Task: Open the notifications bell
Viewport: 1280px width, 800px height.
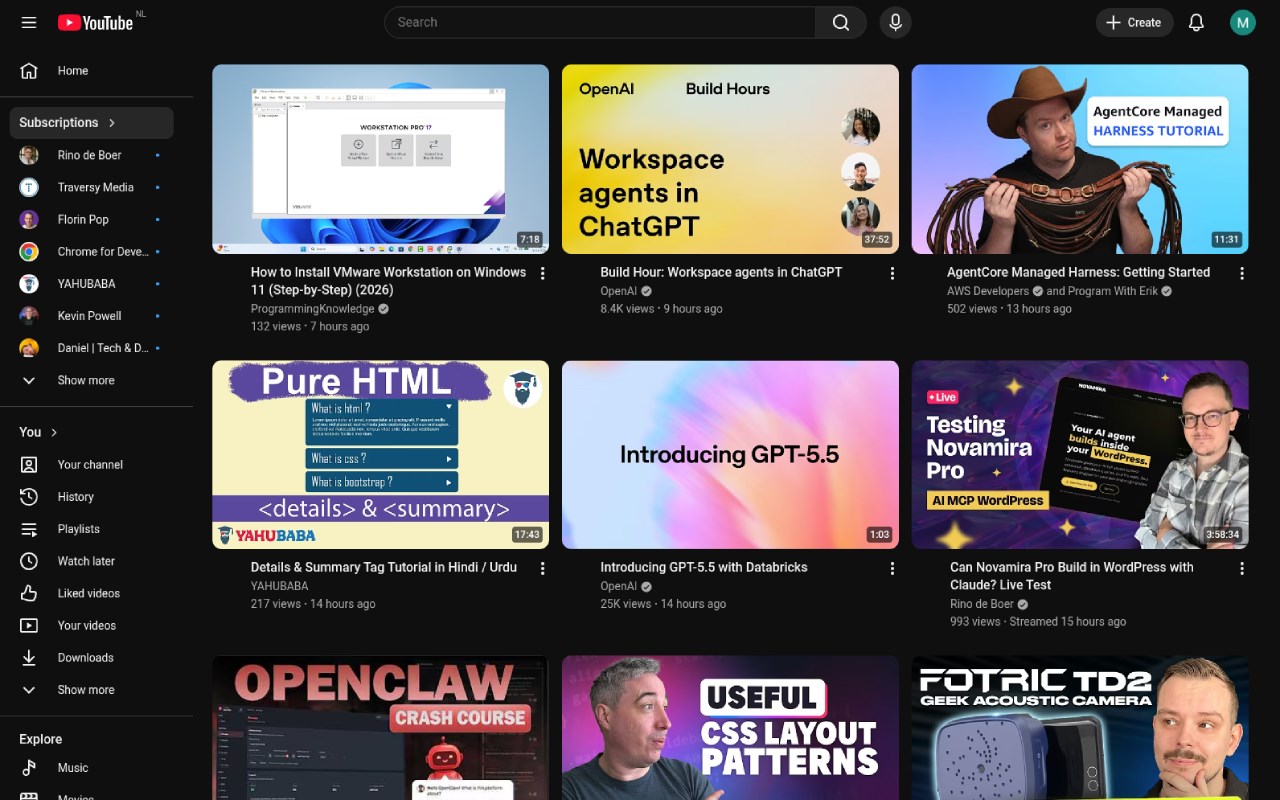Action: pos(1196,22)
